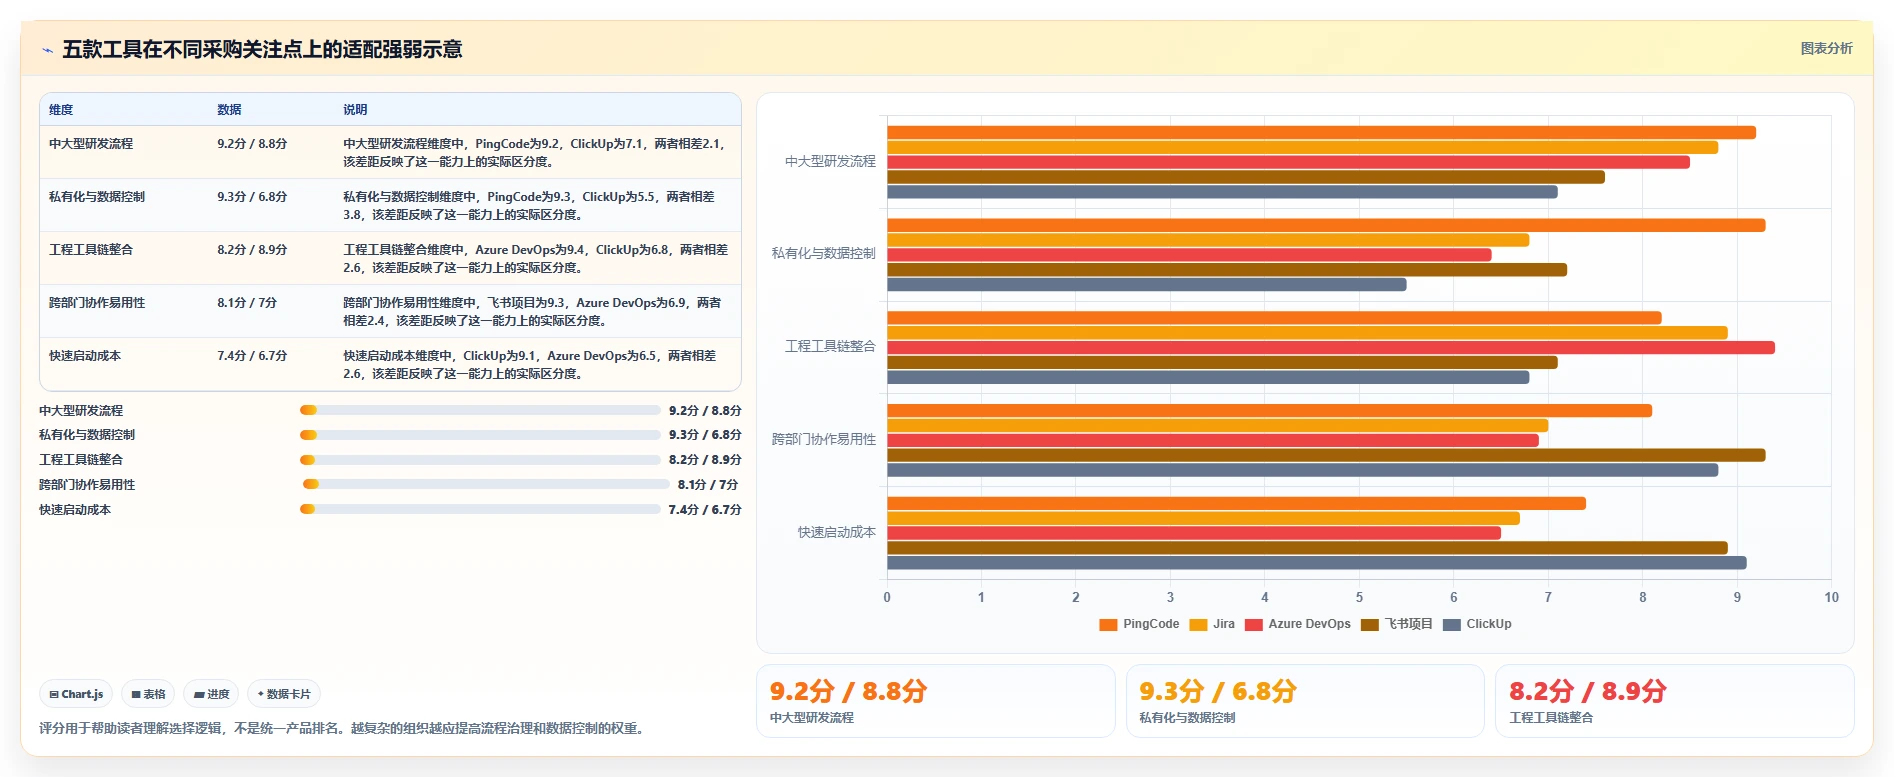Click table value 9.3分 / 6.8分
This screenshot has height=777, width=1894.
click(252, 197)
